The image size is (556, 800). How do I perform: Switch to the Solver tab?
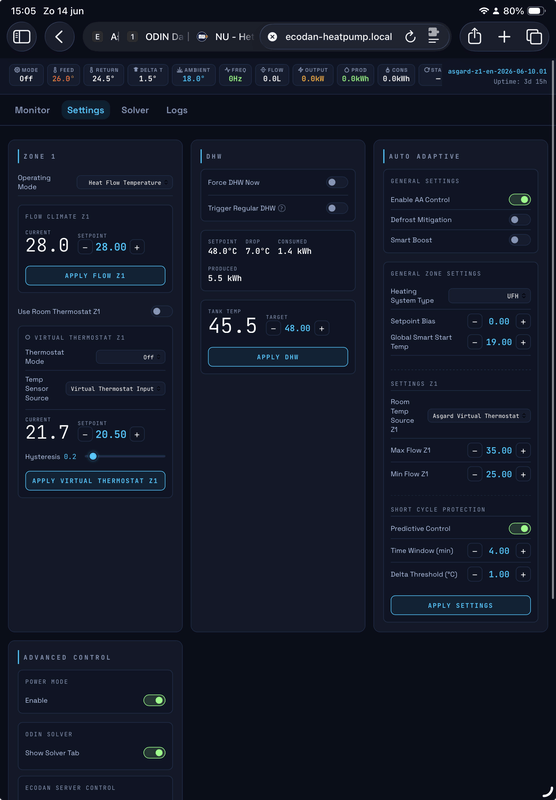[135, 110]
